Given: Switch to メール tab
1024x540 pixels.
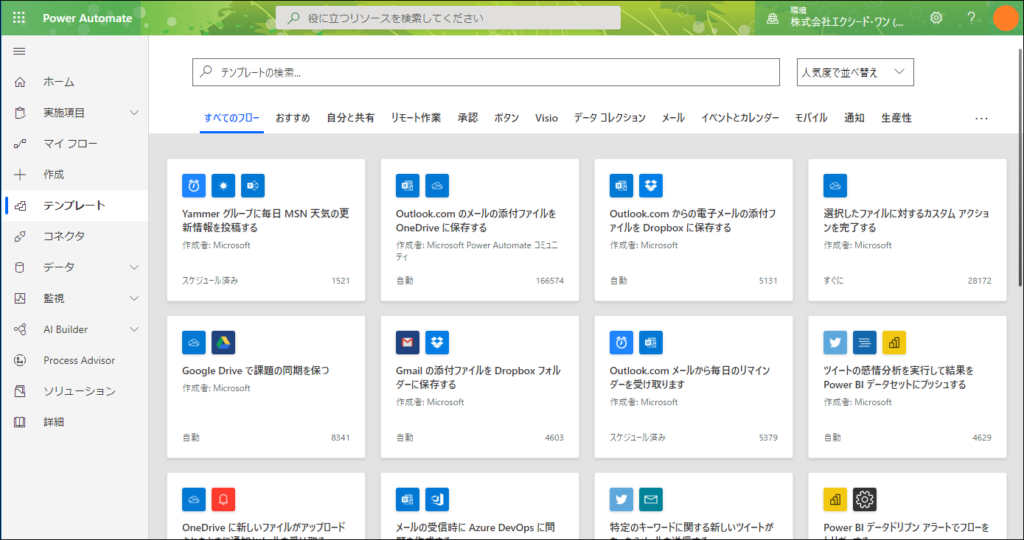Looking at the screenshot, I should pyautogui.click(x=673, y=118).
